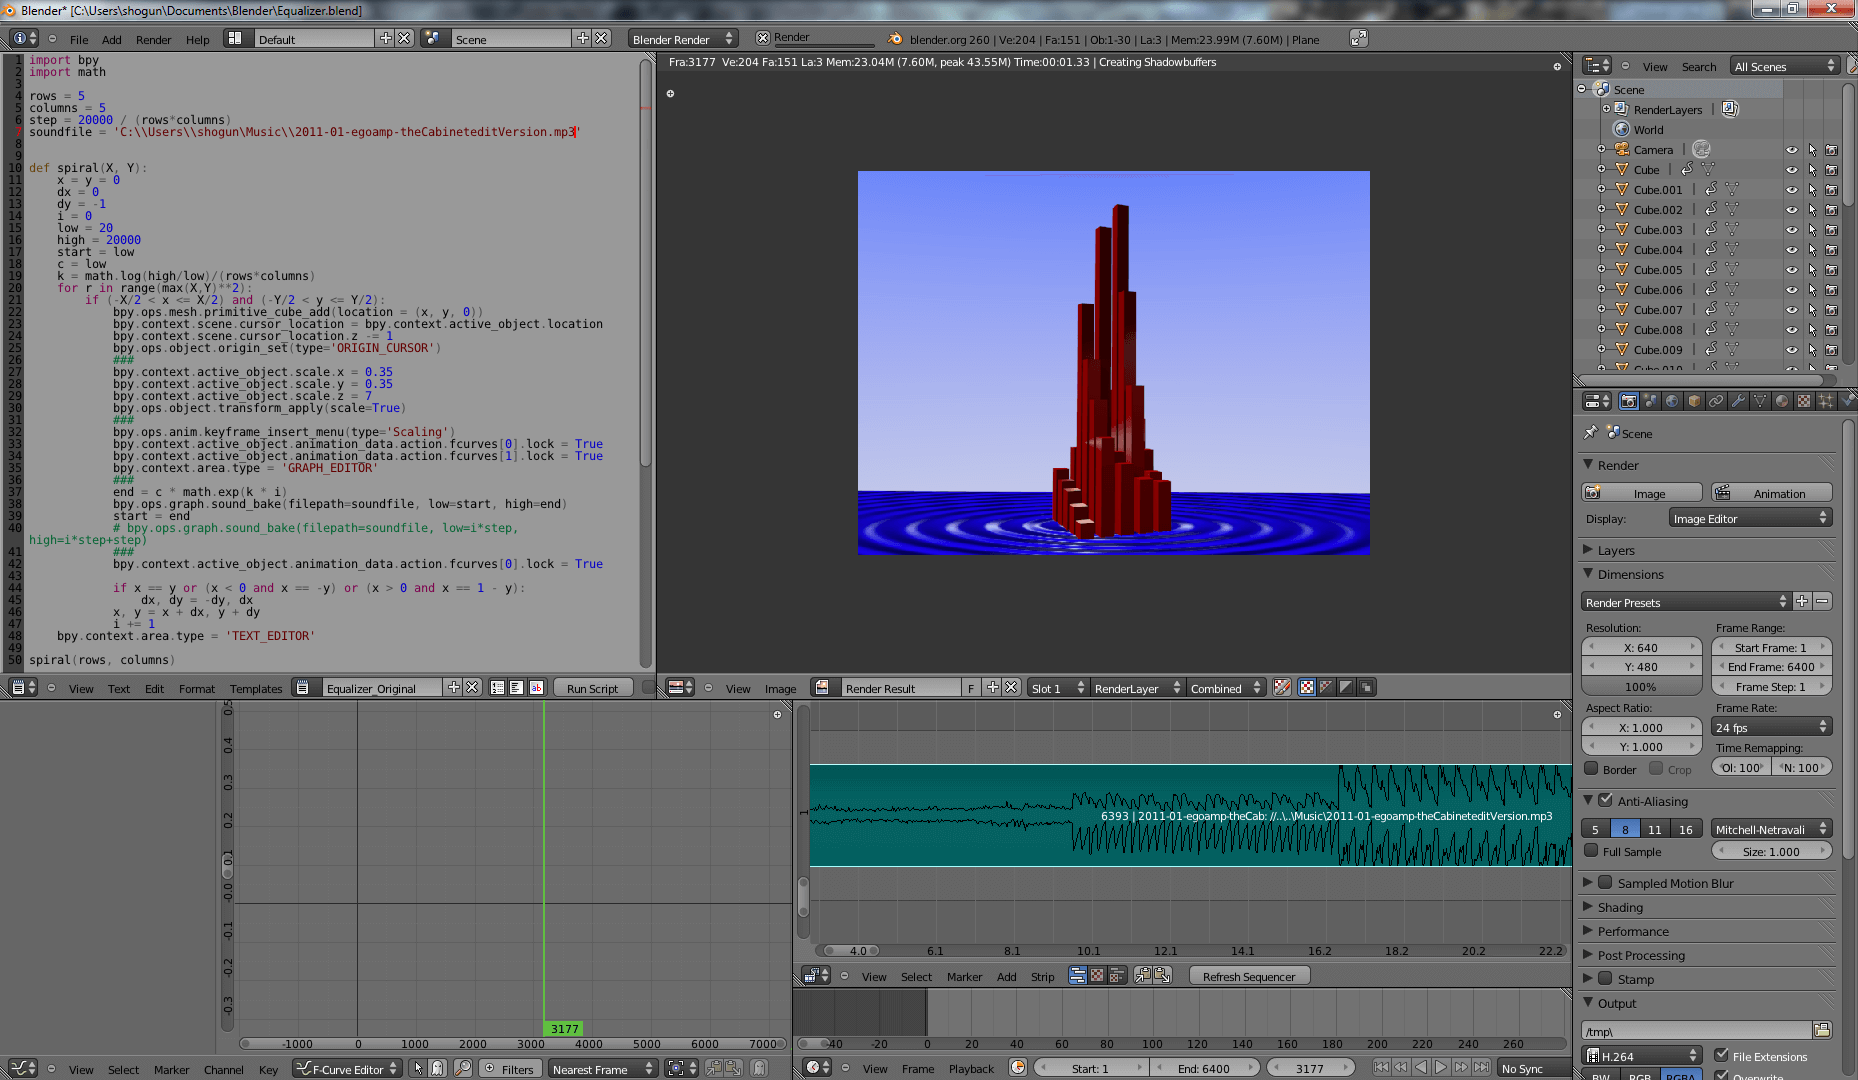
Task: Open the Templates menu in the text editor
Action: [x=256, y=688]
